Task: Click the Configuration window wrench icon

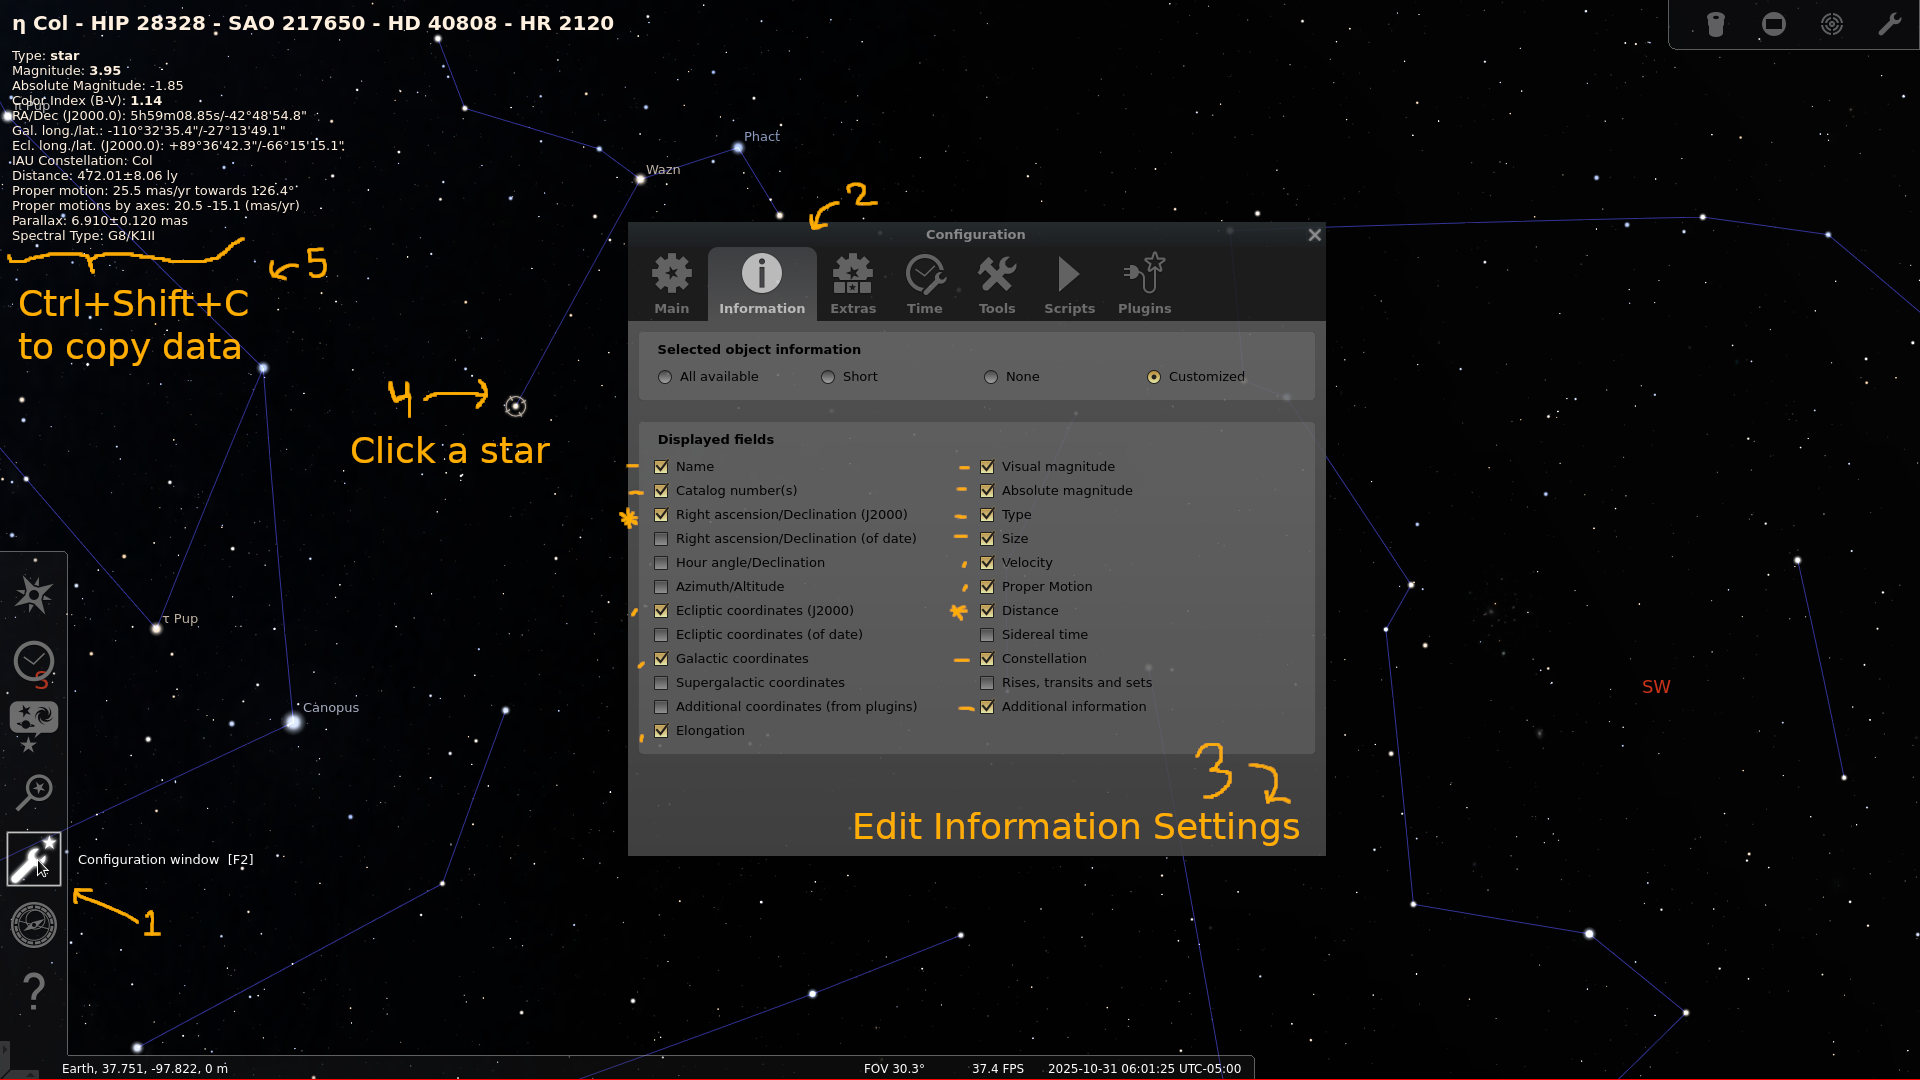Action: (x=33, y=859)
